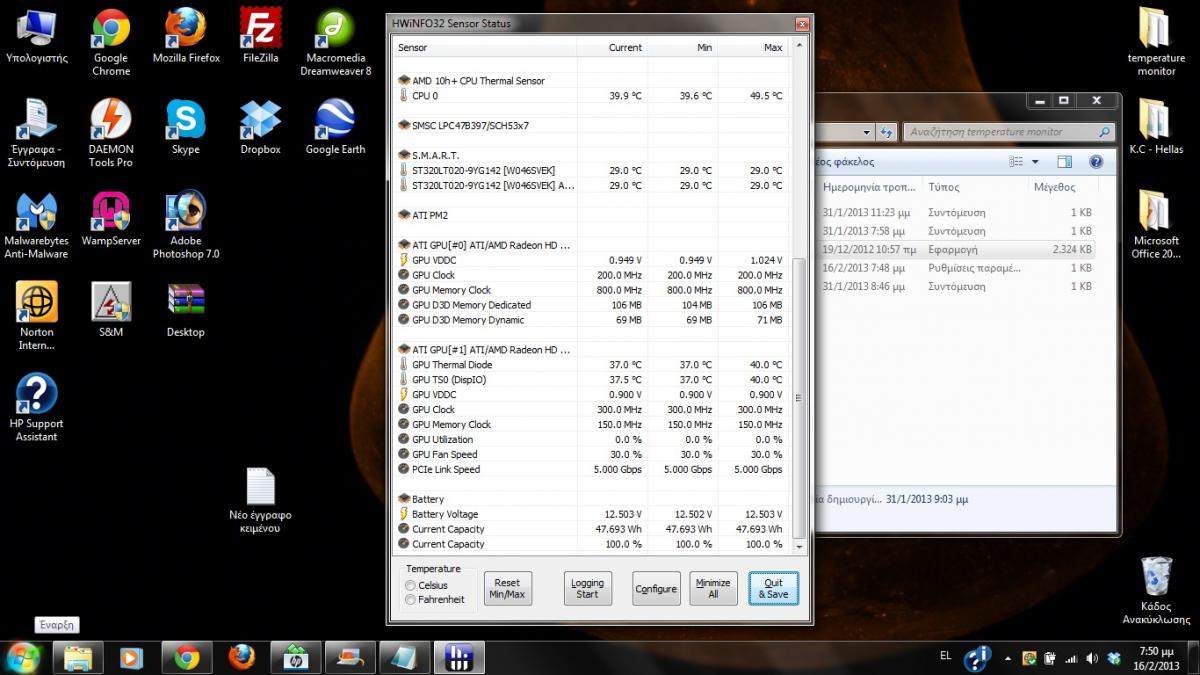The height and width of the screenshot is (675, 1200).
Task: Open WampServer desktop shortcut
Action: [111, 220]
